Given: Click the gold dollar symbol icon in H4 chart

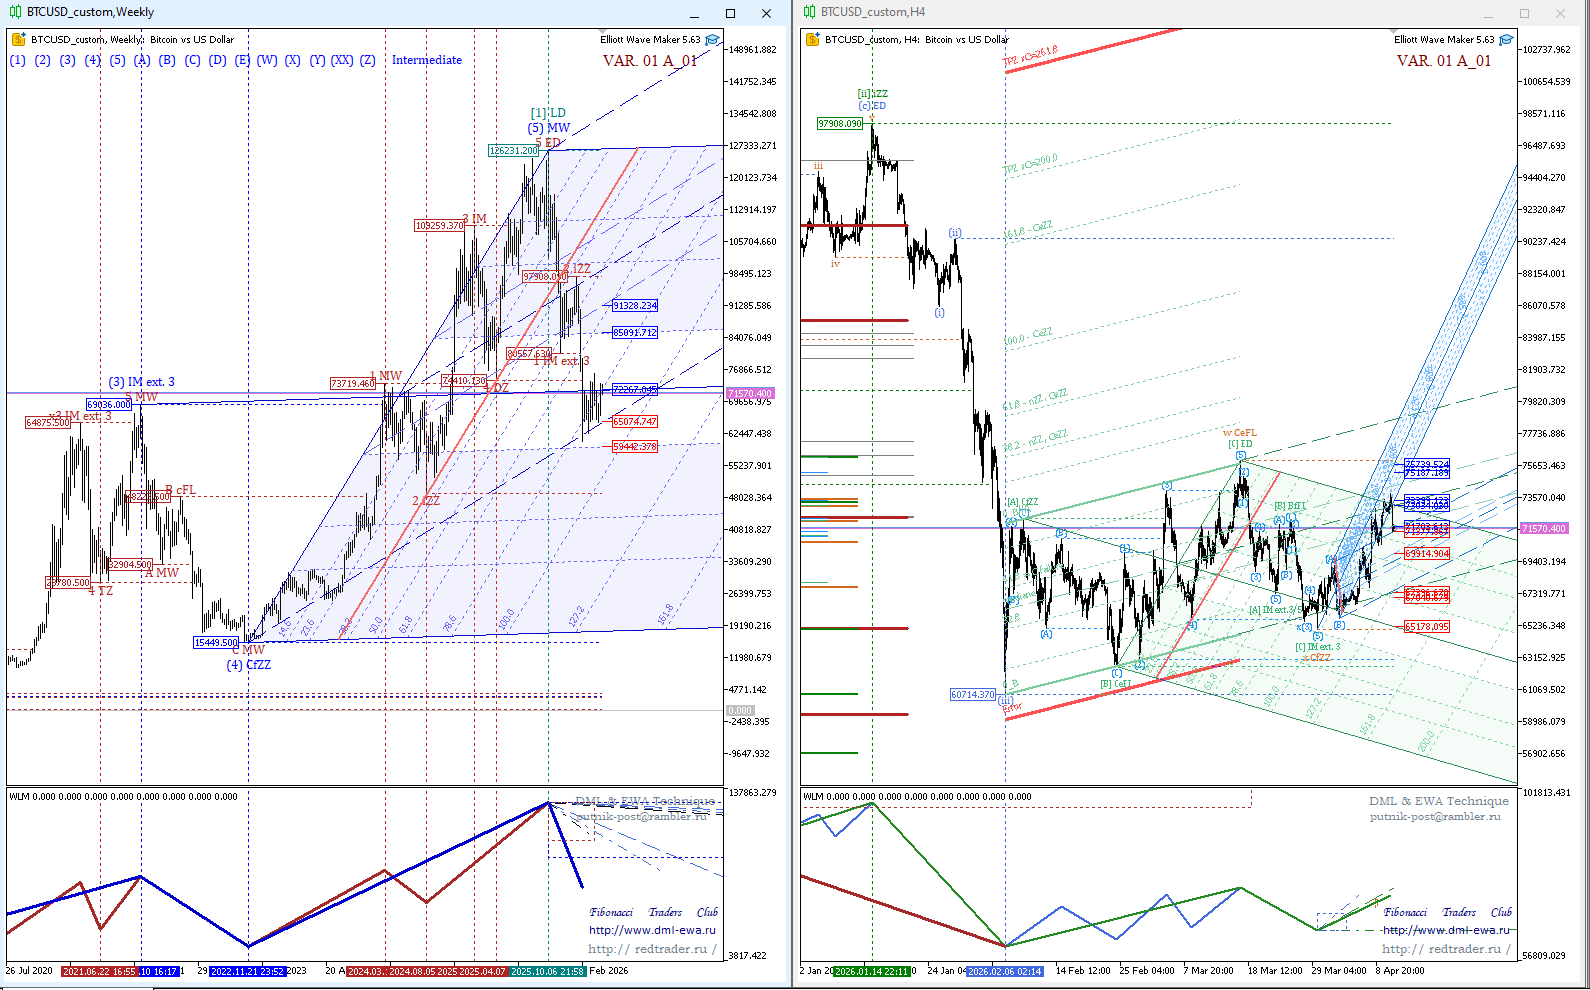Looking at the screenshot, I should [812, 40].
